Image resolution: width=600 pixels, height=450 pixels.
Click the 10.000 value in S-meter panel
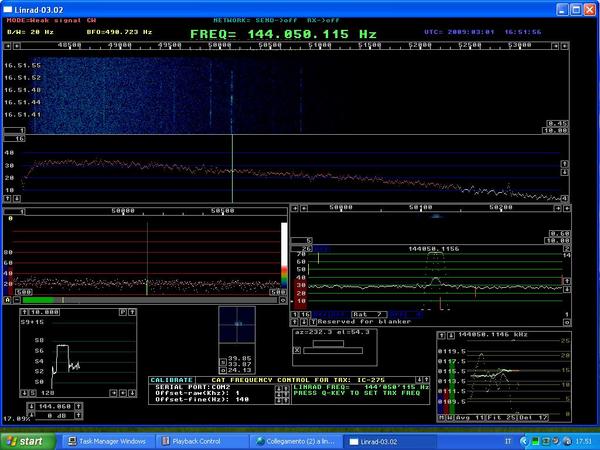tap(42, 312)
